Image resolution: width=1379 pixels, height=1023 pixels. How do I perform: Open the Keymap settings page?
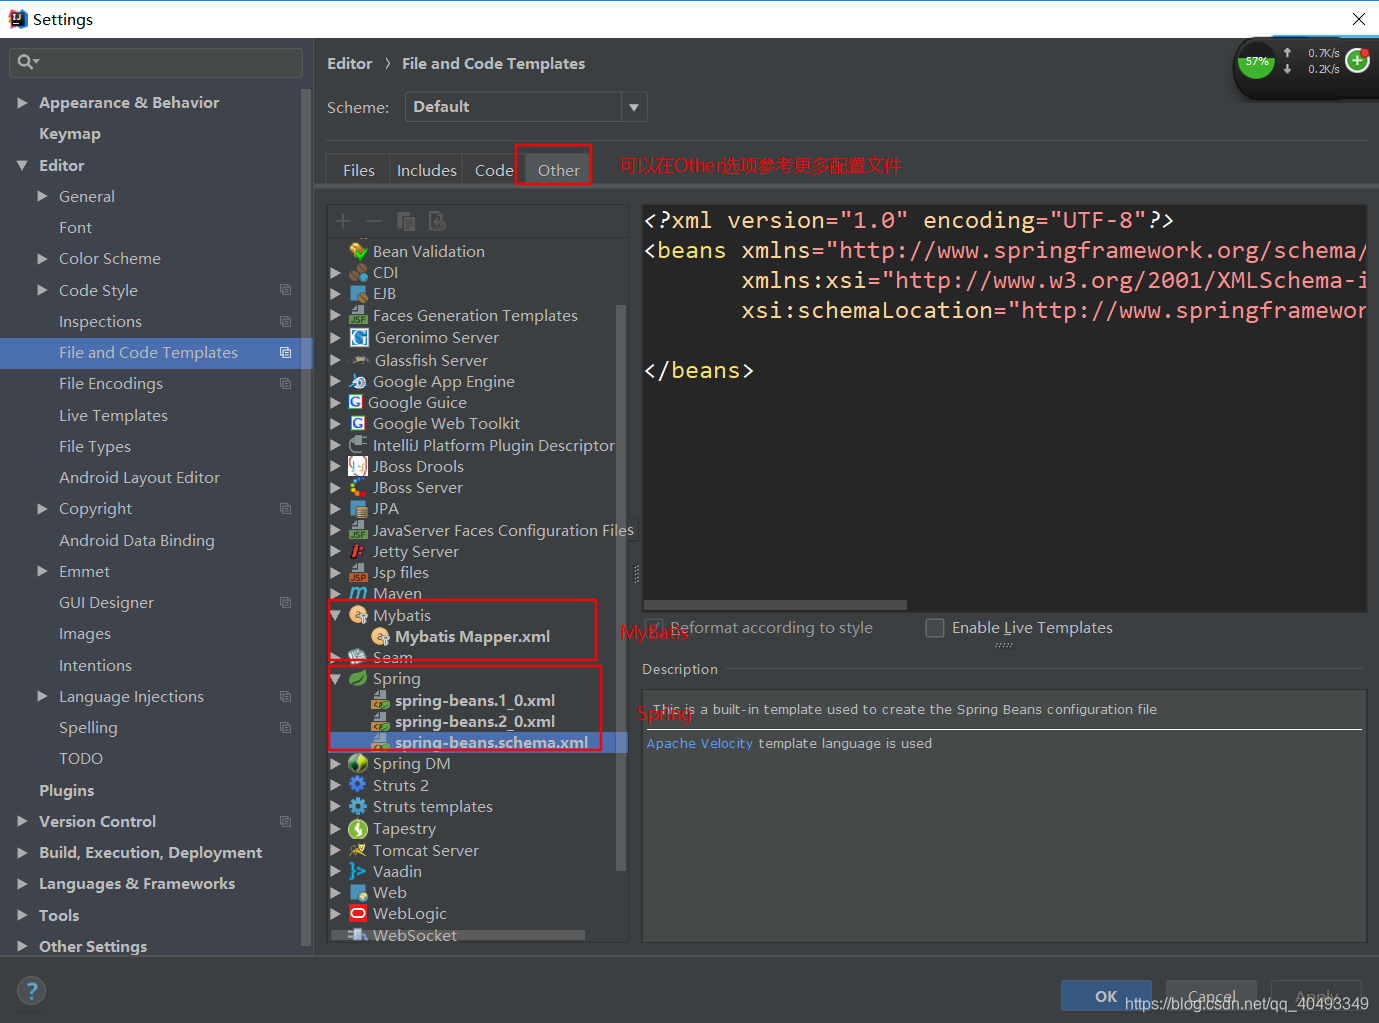click(70, 133)
